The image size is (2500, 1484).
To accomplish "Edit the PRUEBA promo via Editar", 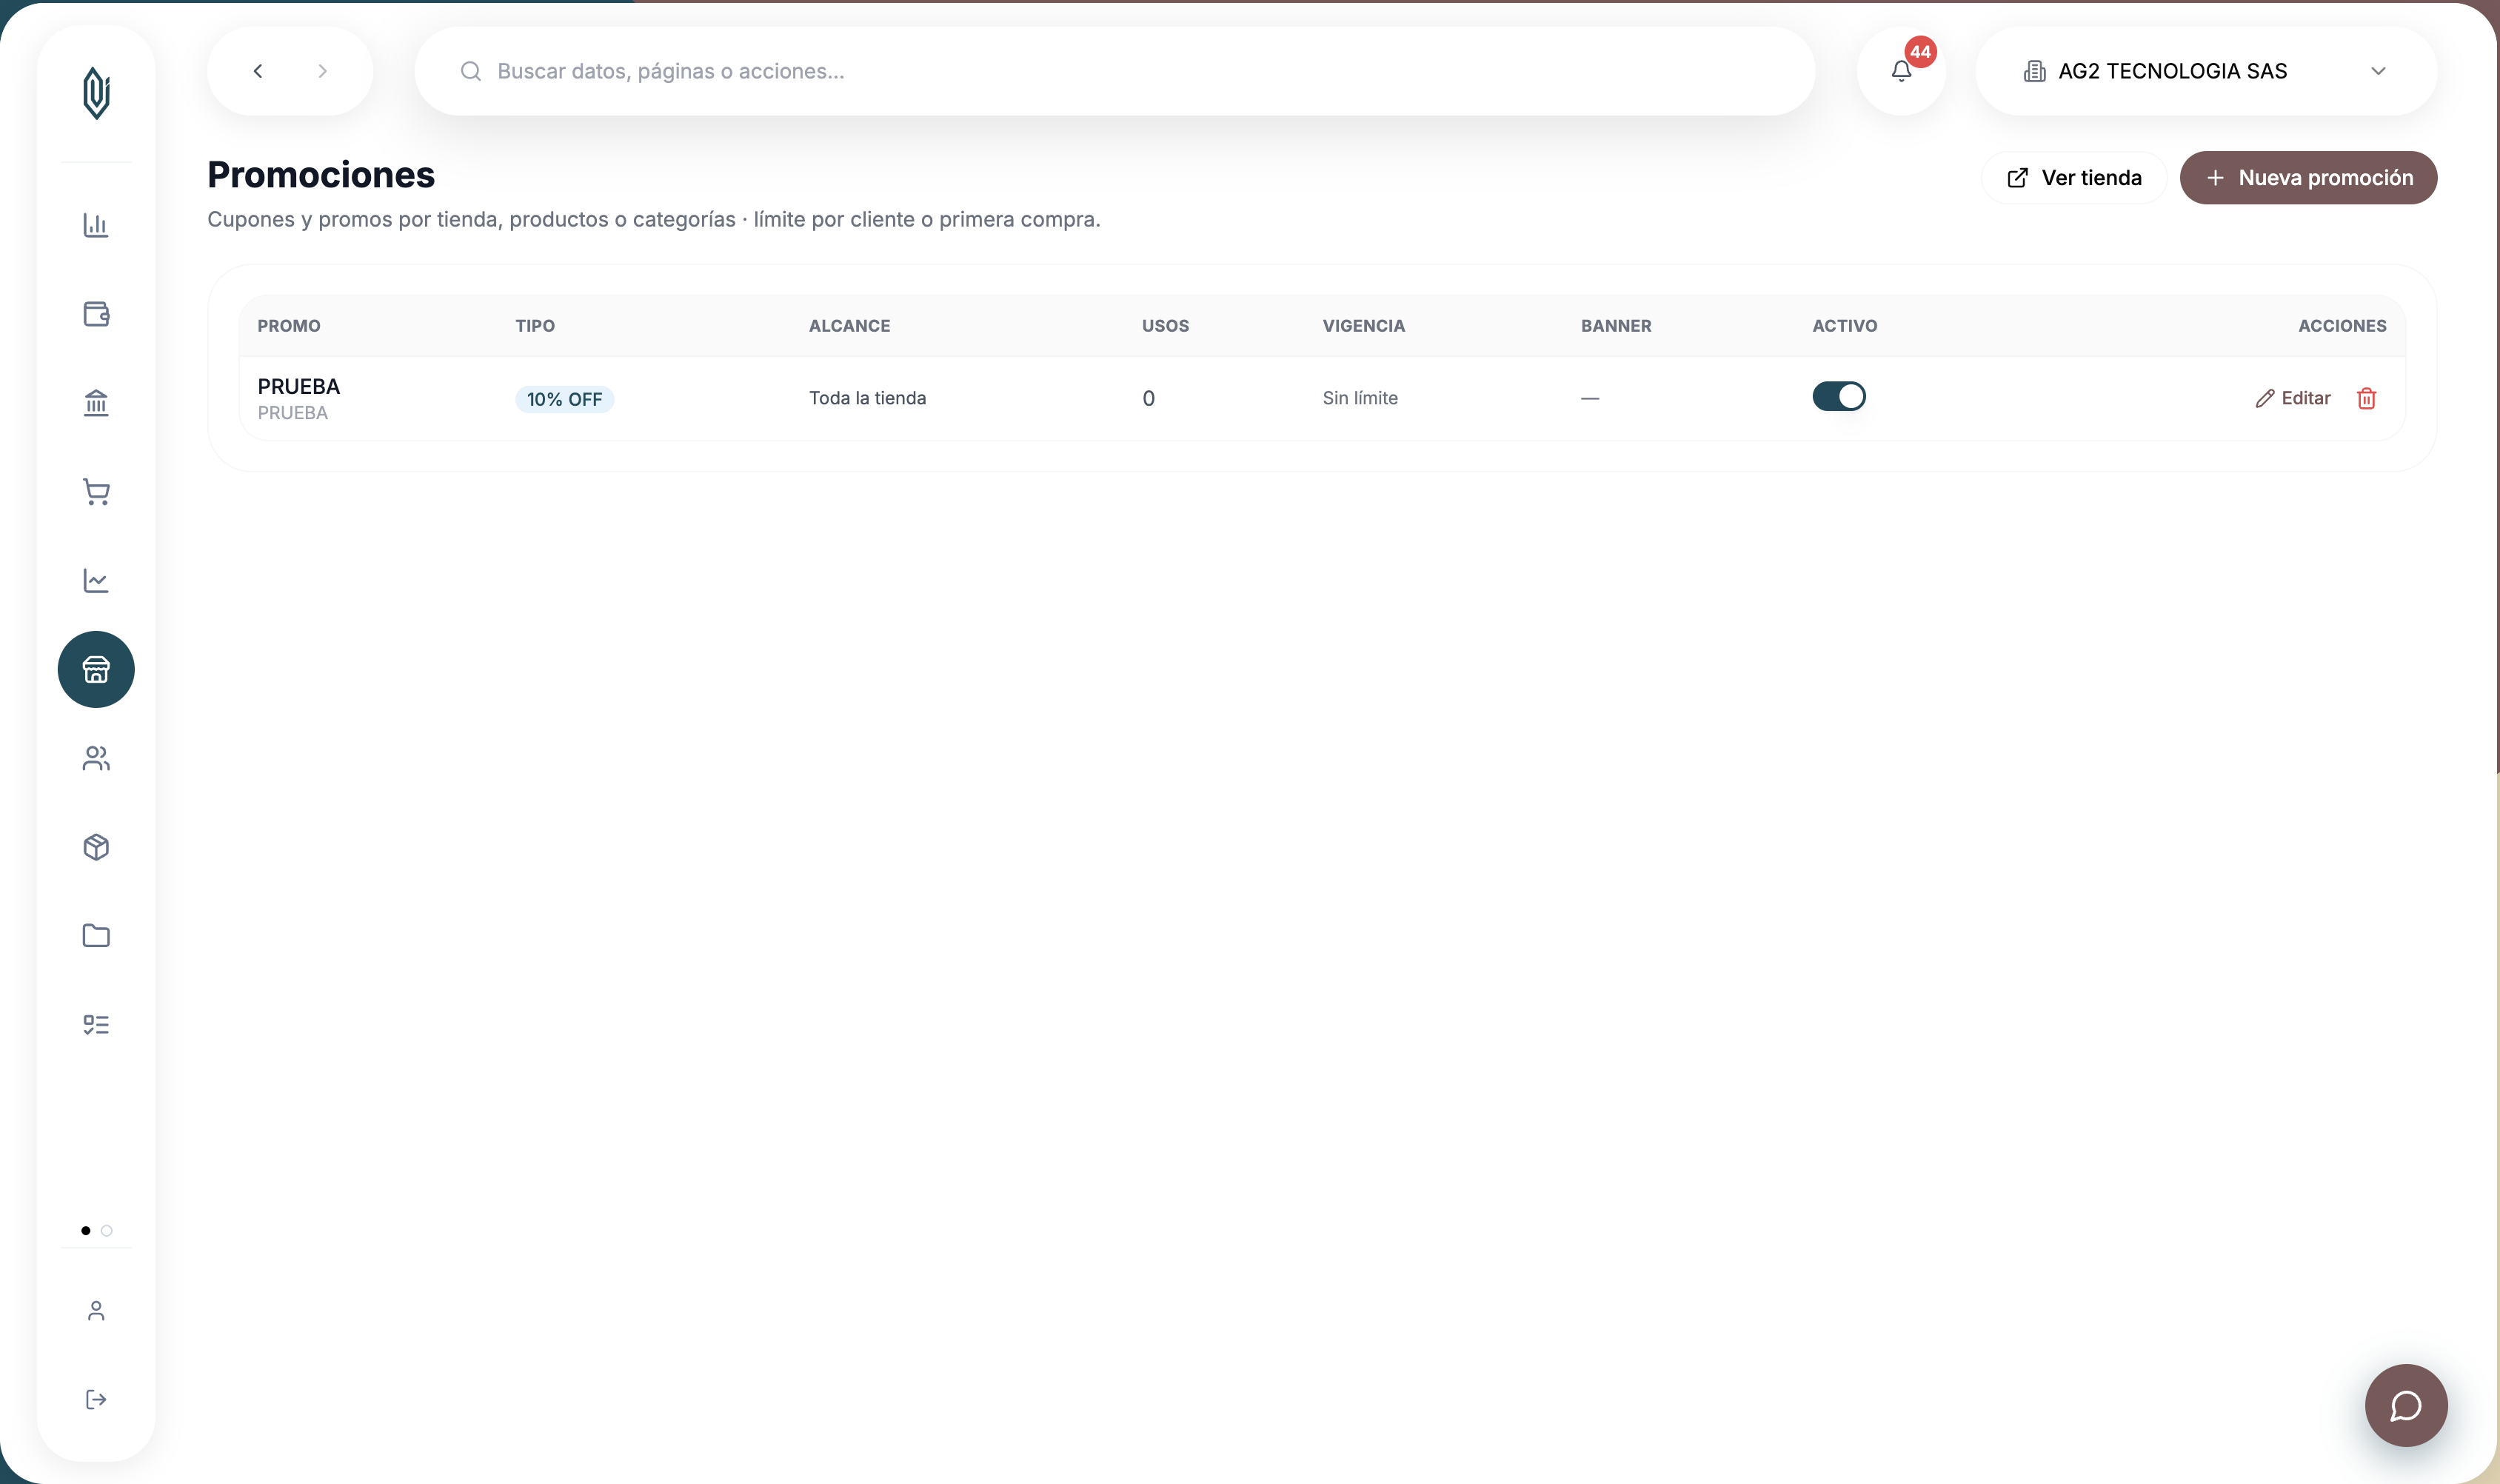I will (x=2292, y=398).
